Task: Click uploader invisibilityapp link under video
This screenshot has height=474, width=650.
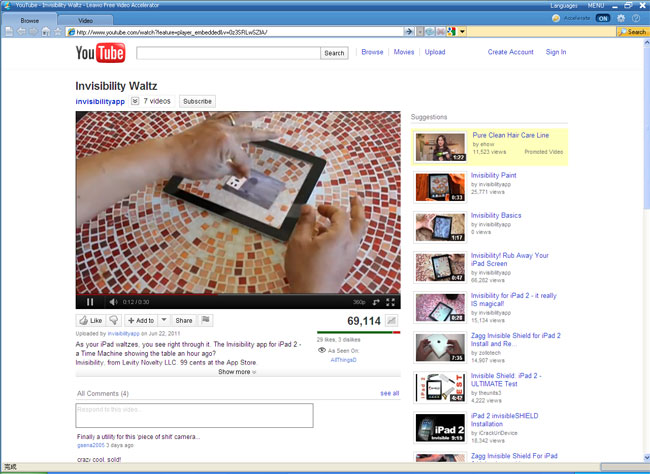Action: click(124, 333)
